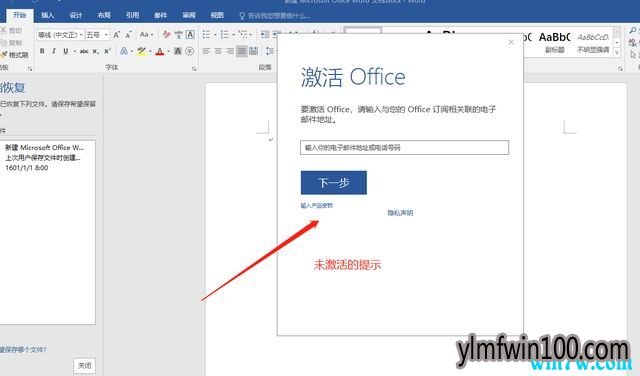Open the Change Case Aa dropdown
Viewport: 640px width, 376px height.
coord(147,35)
